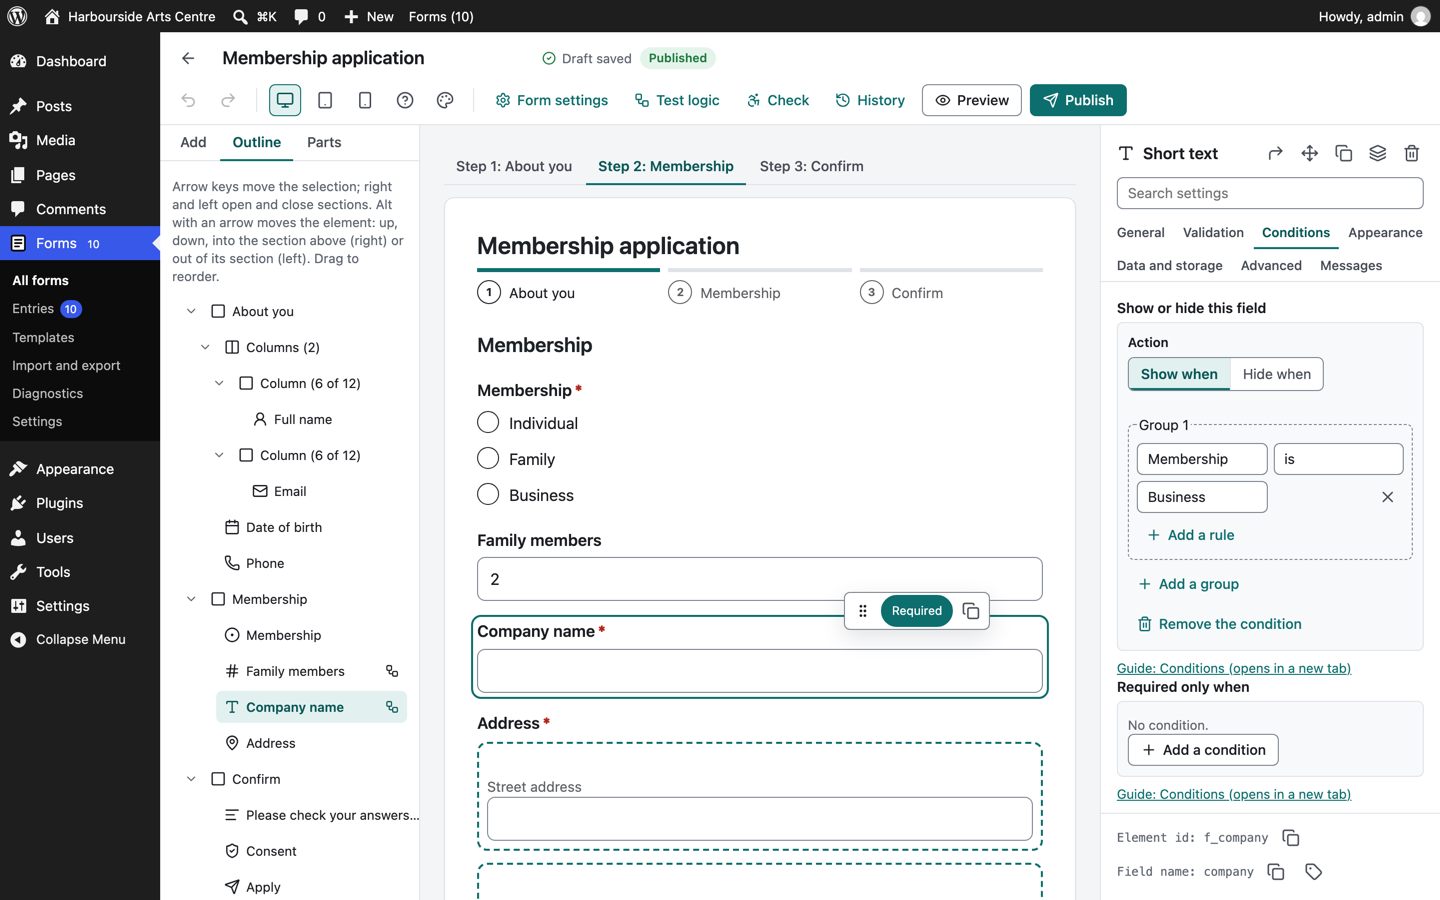Click the Publish button
1440x900 pixels.
[x=1078, y=100]
